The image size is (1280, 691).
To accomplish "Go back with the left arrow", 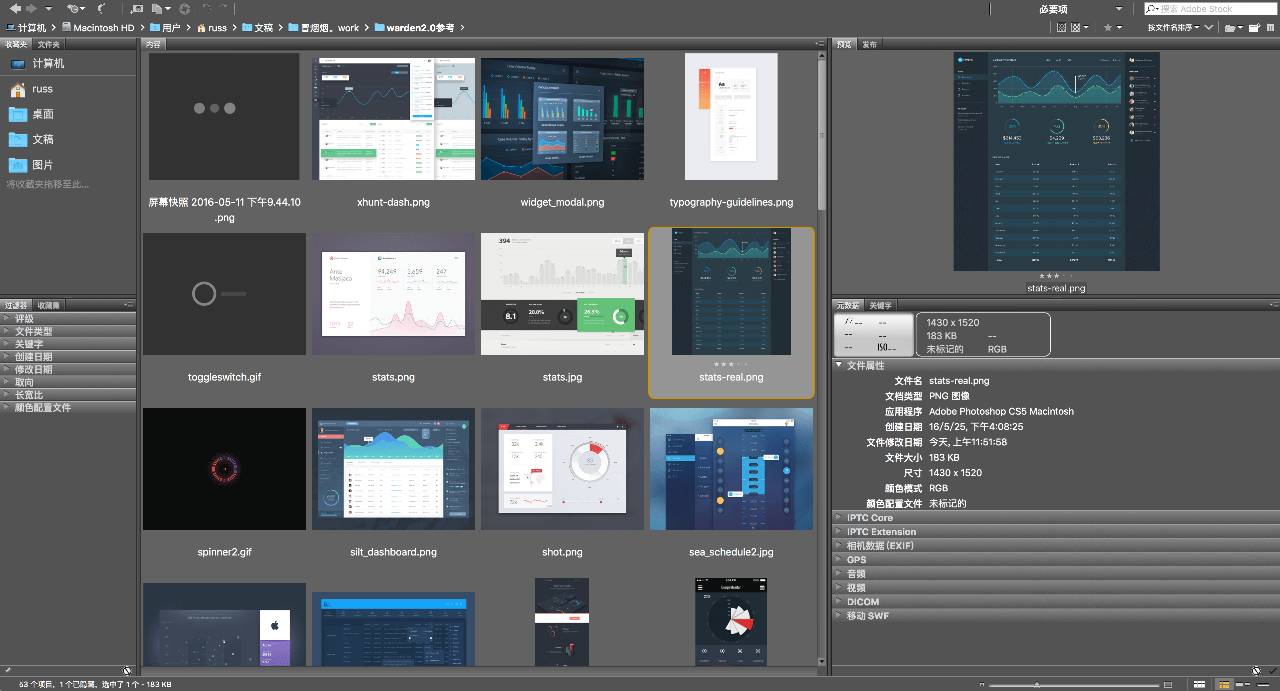I will pos(14,9).
